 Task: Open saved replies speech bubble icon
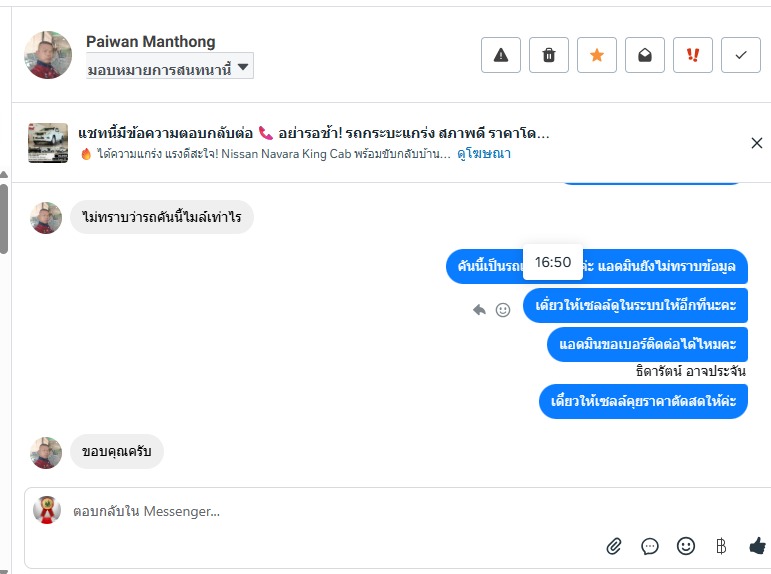pos(650,546)
